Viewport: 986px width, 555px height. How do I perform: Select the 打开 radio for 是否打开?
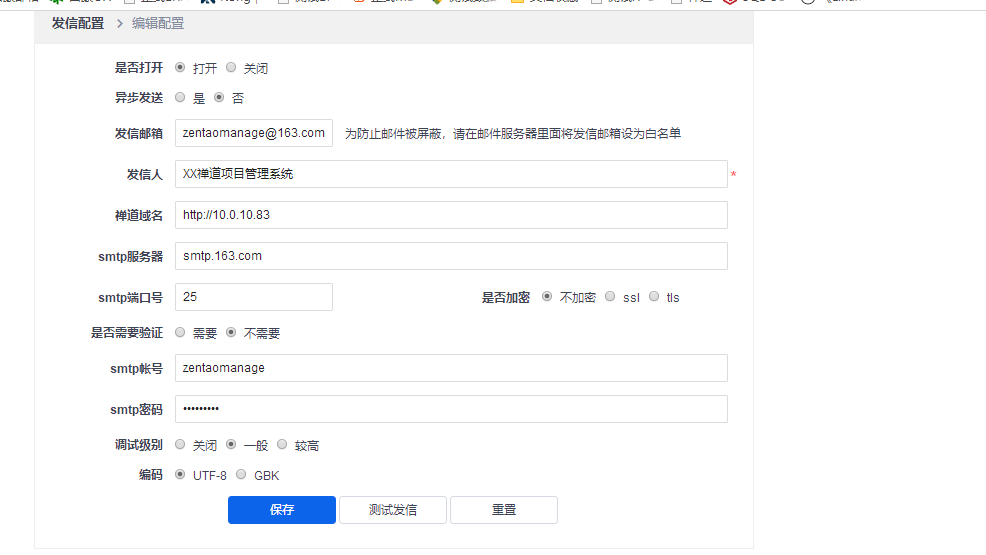coord(180,67)
